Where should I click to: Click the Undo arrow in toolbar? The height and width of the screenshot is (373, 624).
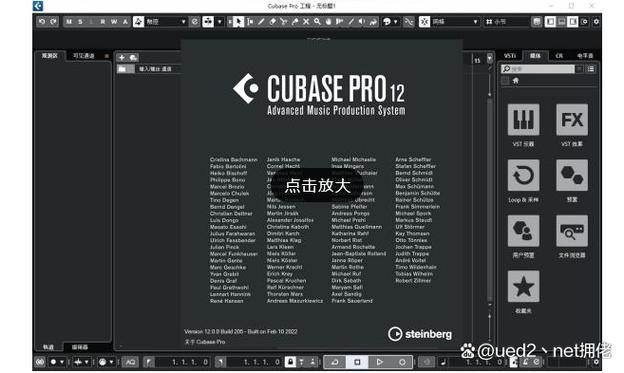42,21
